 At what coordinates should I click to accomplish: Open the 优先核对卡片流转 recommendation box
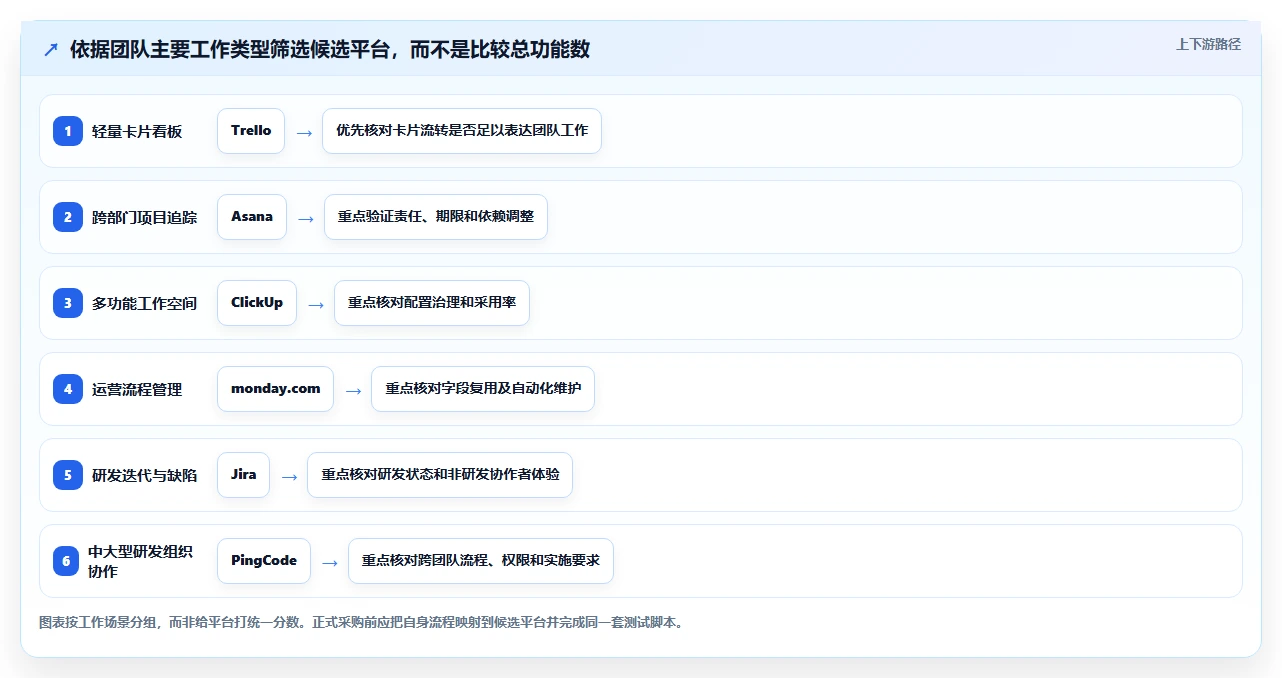tap(462, 131)
